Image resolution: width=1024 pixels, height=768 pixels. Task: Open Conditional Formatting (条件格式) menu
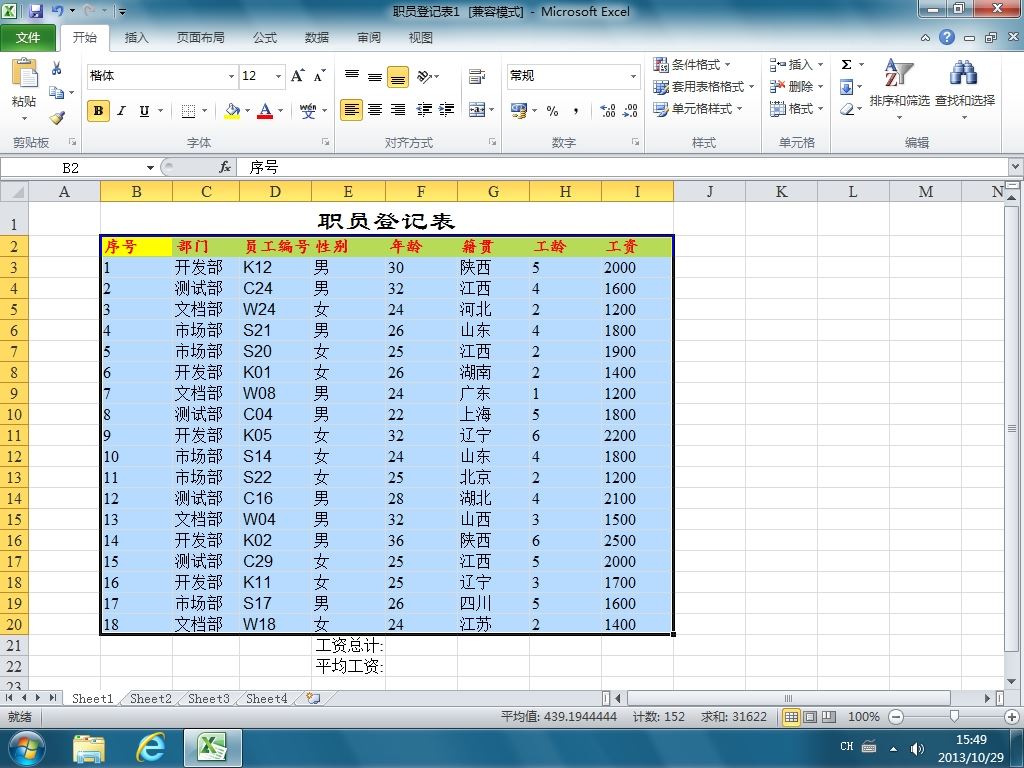(x=692, y=64)
